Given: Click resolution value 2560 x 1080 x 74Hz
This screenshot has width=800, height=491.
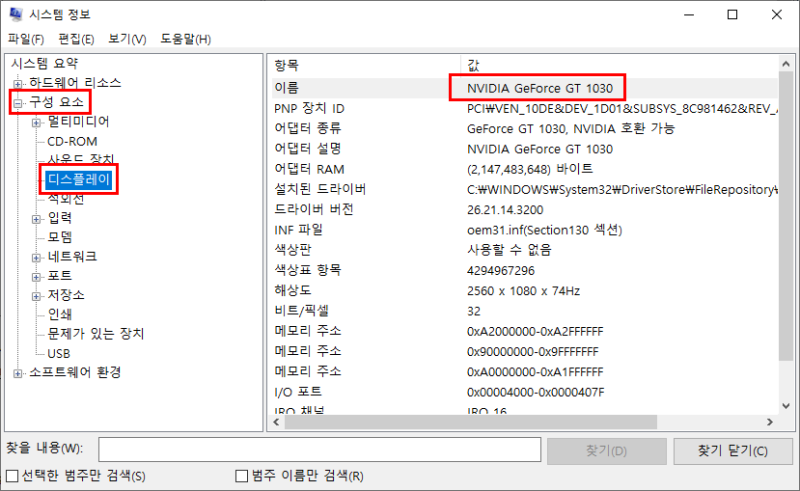Looking at the screenshot, I should tap(523, 291).
